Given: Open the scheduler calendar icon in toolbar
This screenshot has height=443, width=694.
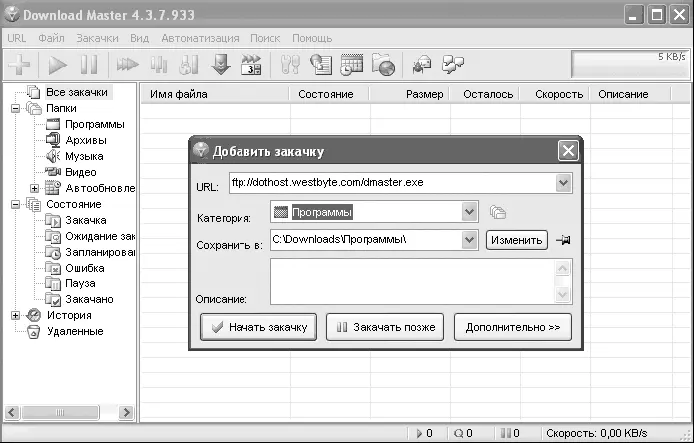Looking at the screenshot, I should (351, 65).
